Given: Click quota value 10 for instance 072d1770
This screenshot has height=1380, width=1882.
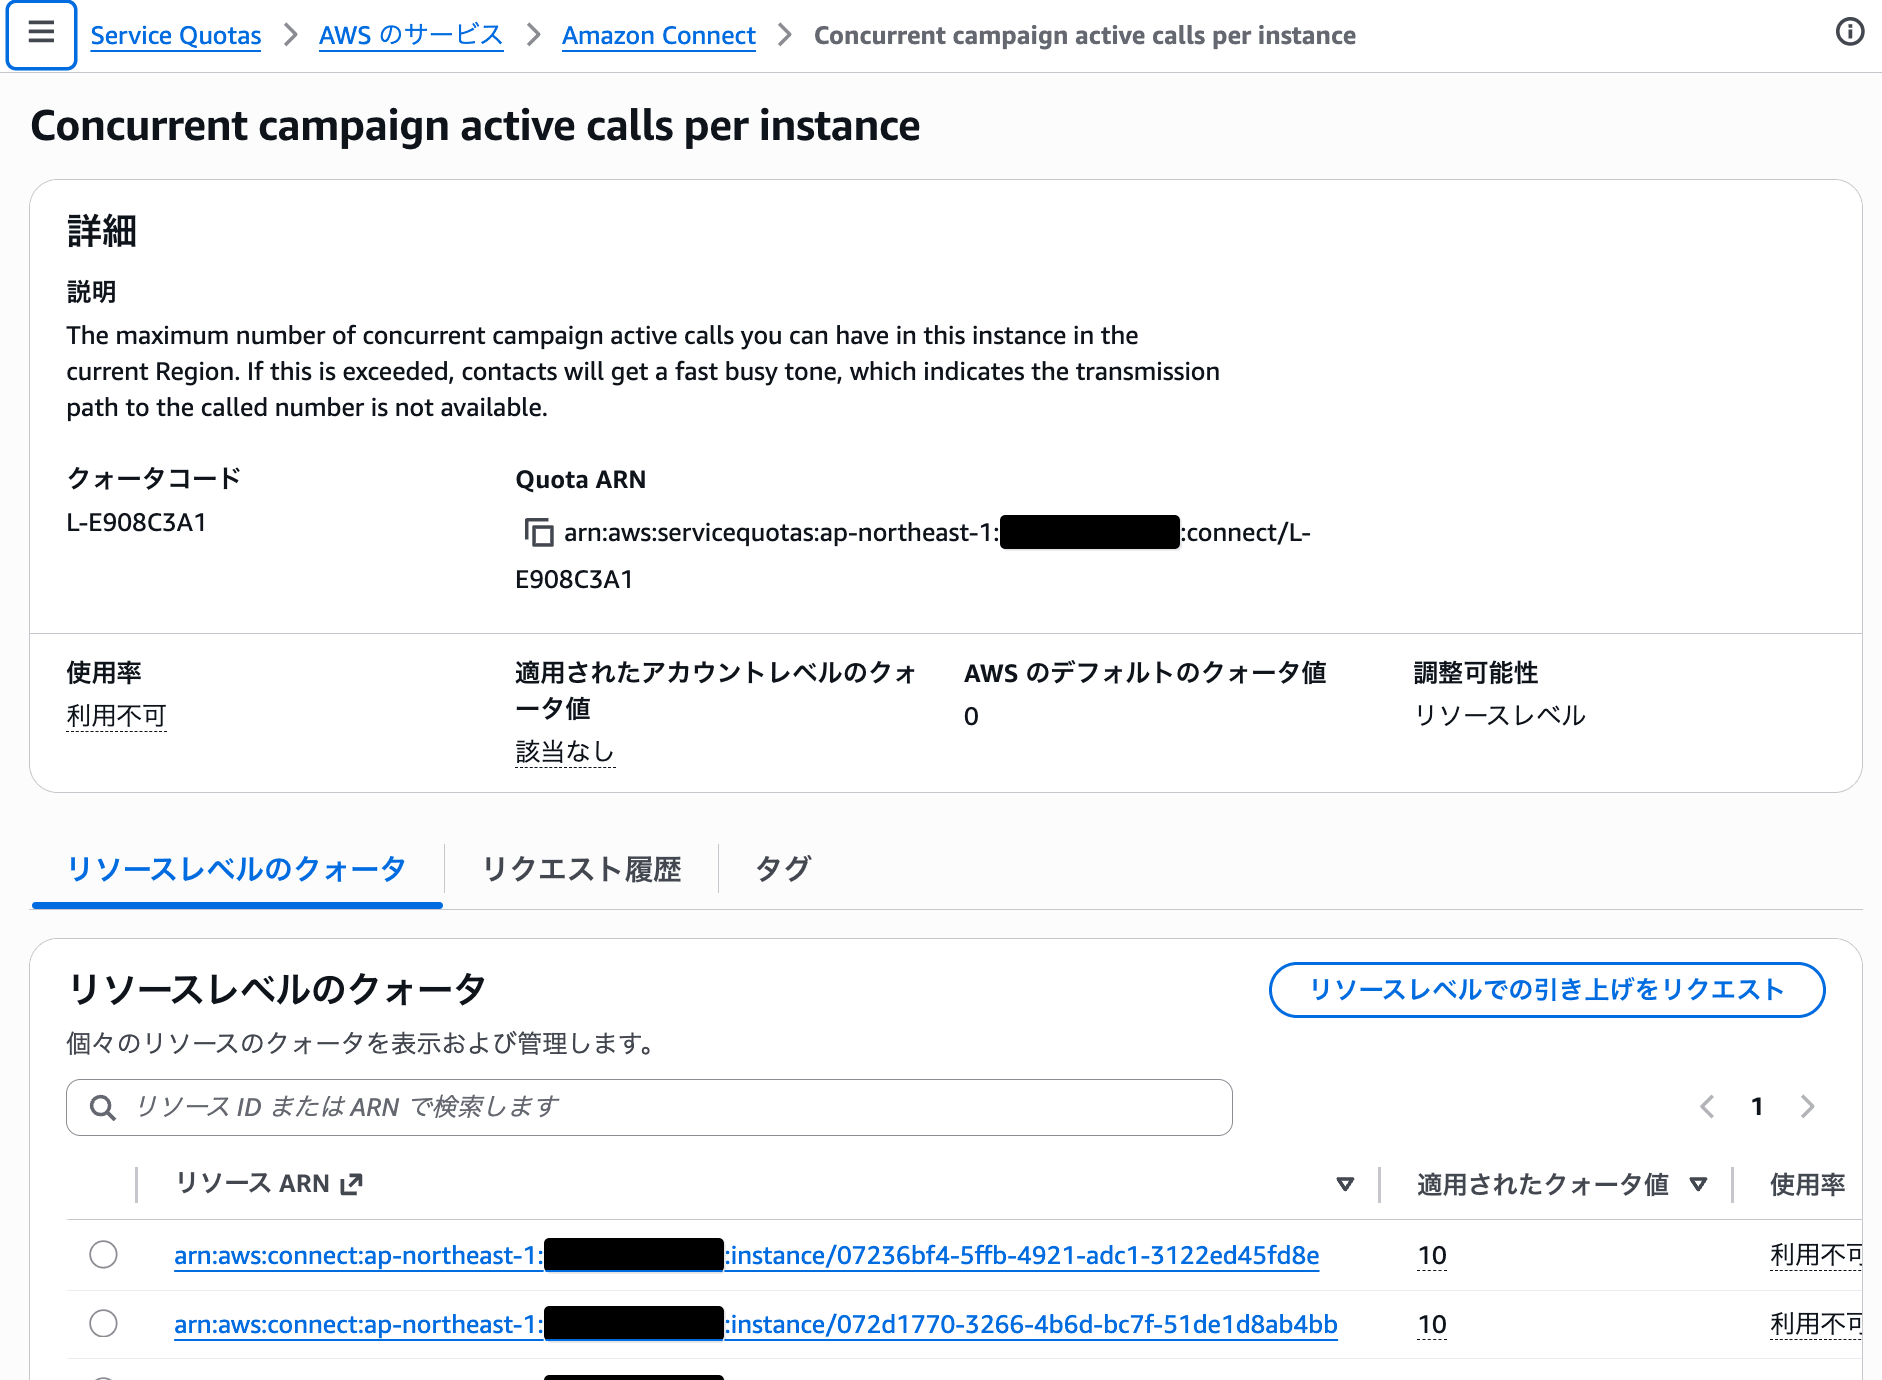Looking at the screenshot, I should [x=1432, y=1324].
